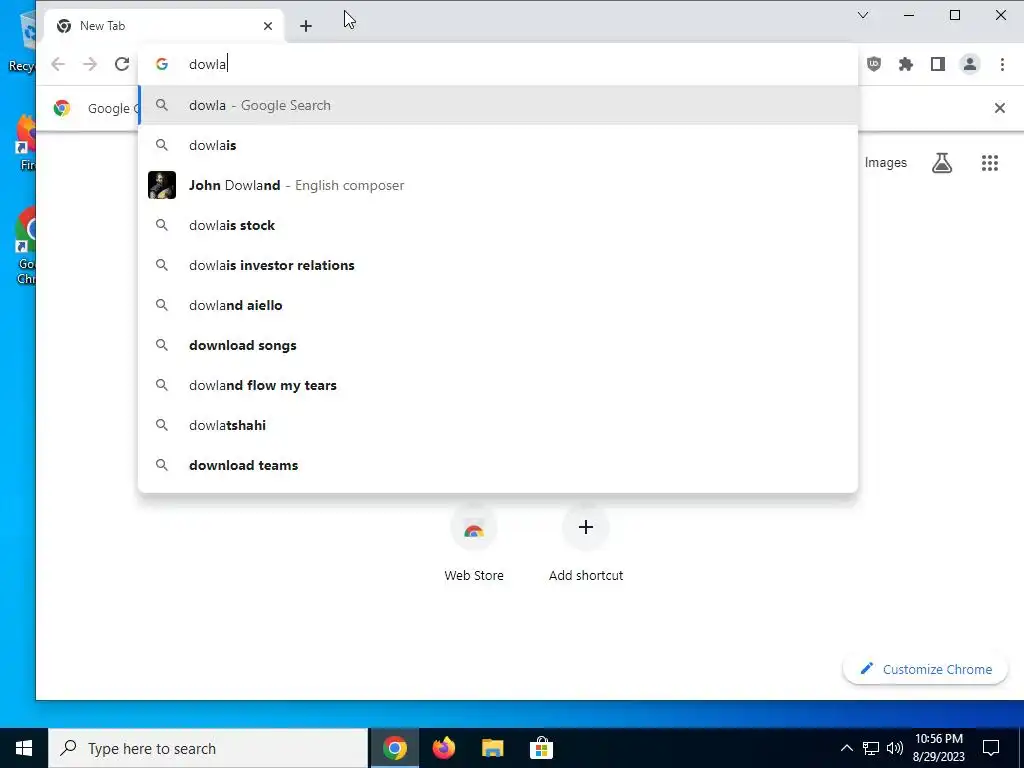Choose the 'download songs' suggestion

498,345
